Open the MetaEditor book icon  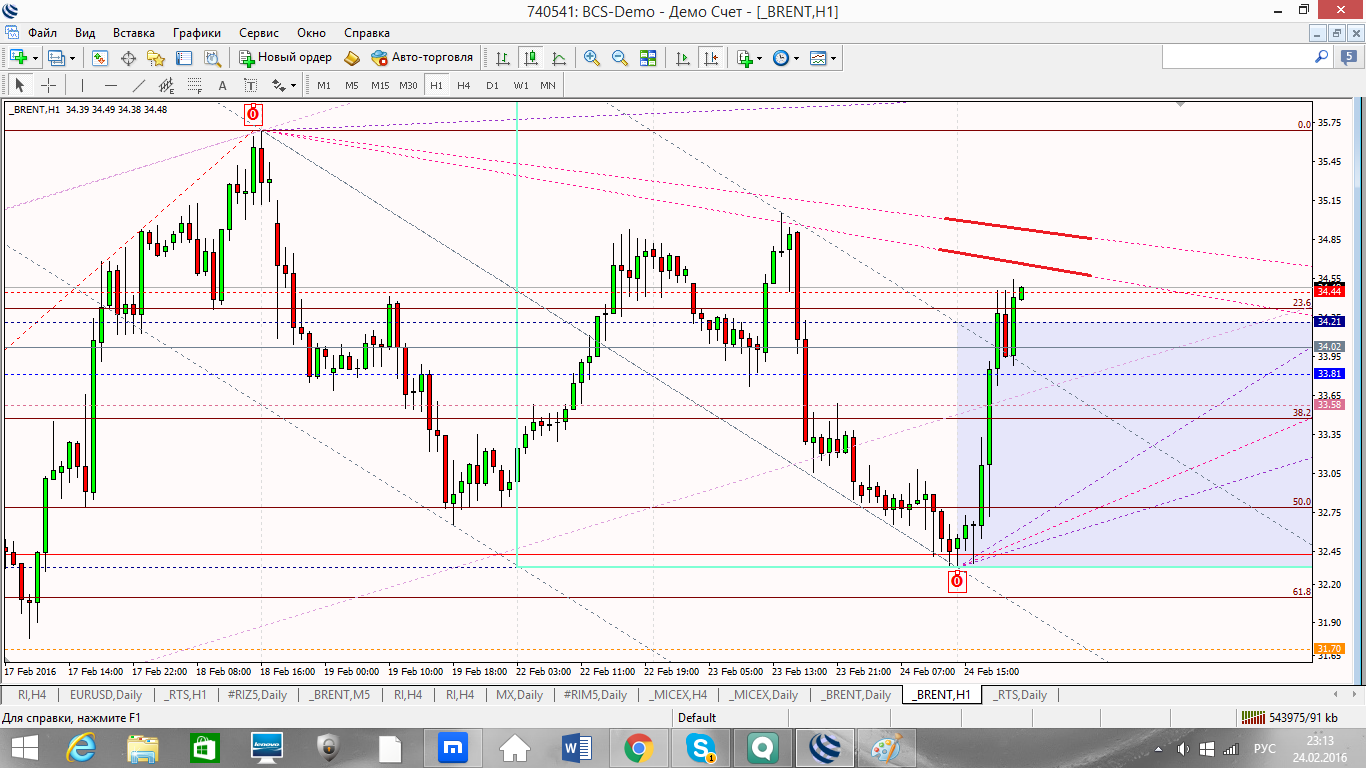click(x=352, y=58)
